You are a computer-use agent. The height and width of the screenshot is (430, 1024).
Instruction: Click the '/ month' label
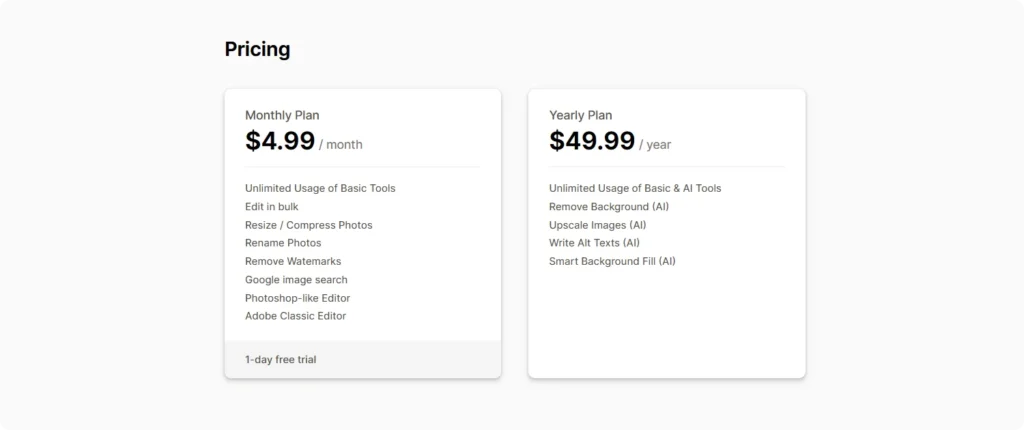[x=340, y=144]
